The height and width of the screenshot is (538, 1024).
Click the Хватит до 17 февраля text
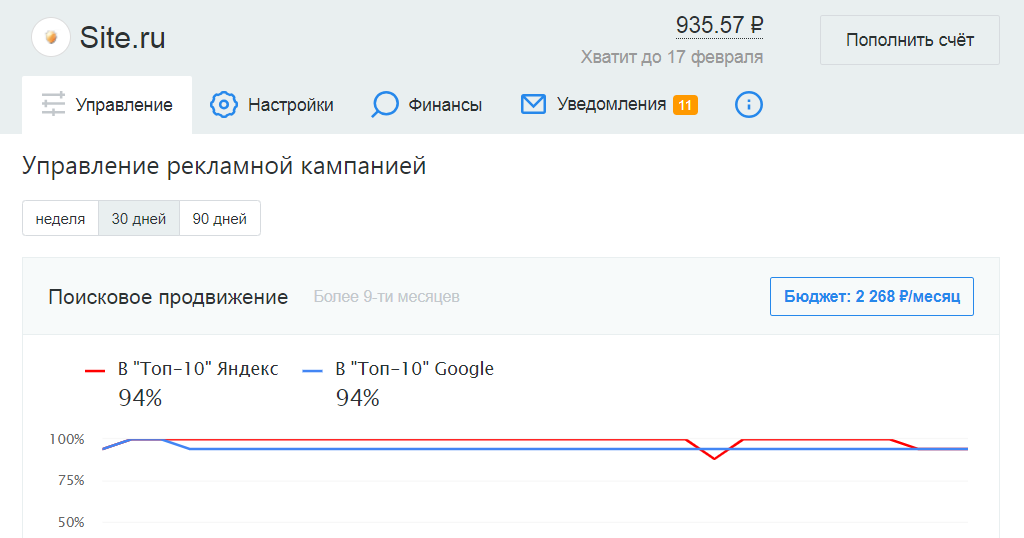click(671, 57)
